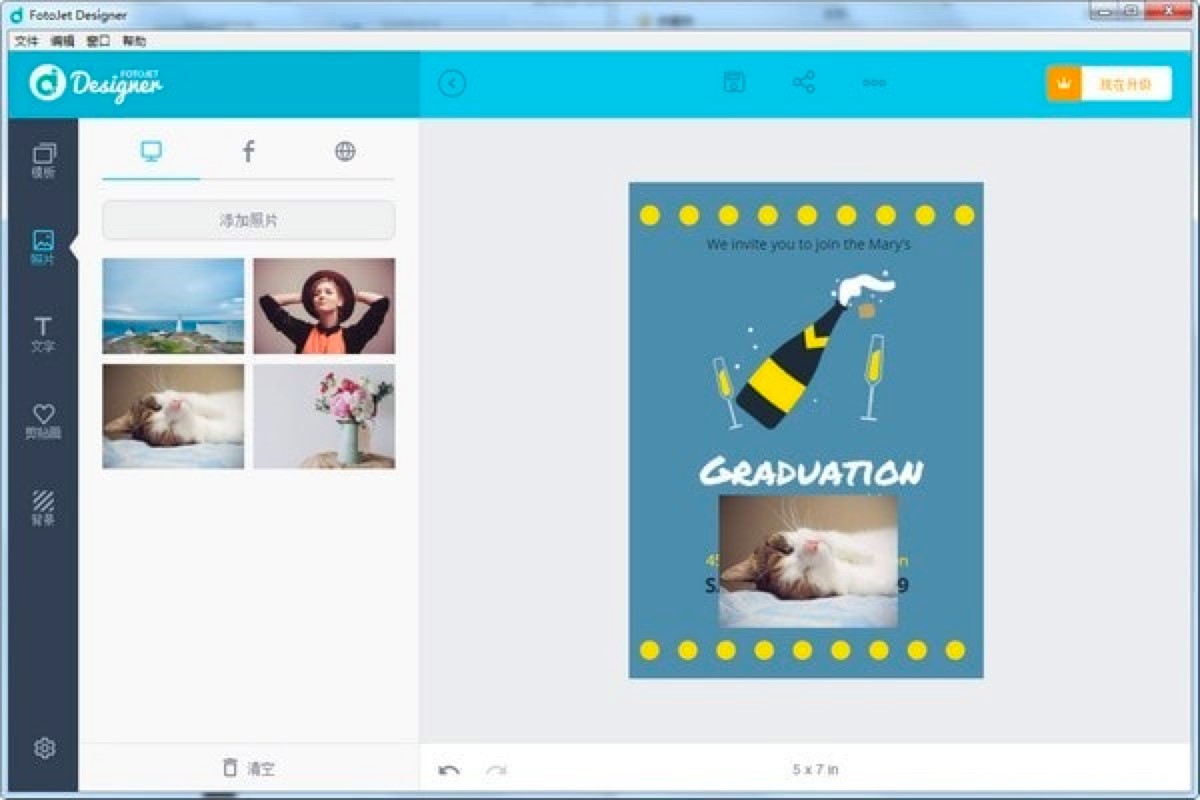Select the 文字 (text) panel icon
The width and height of the screenshot is (1200, 800).
coord(42,330)
